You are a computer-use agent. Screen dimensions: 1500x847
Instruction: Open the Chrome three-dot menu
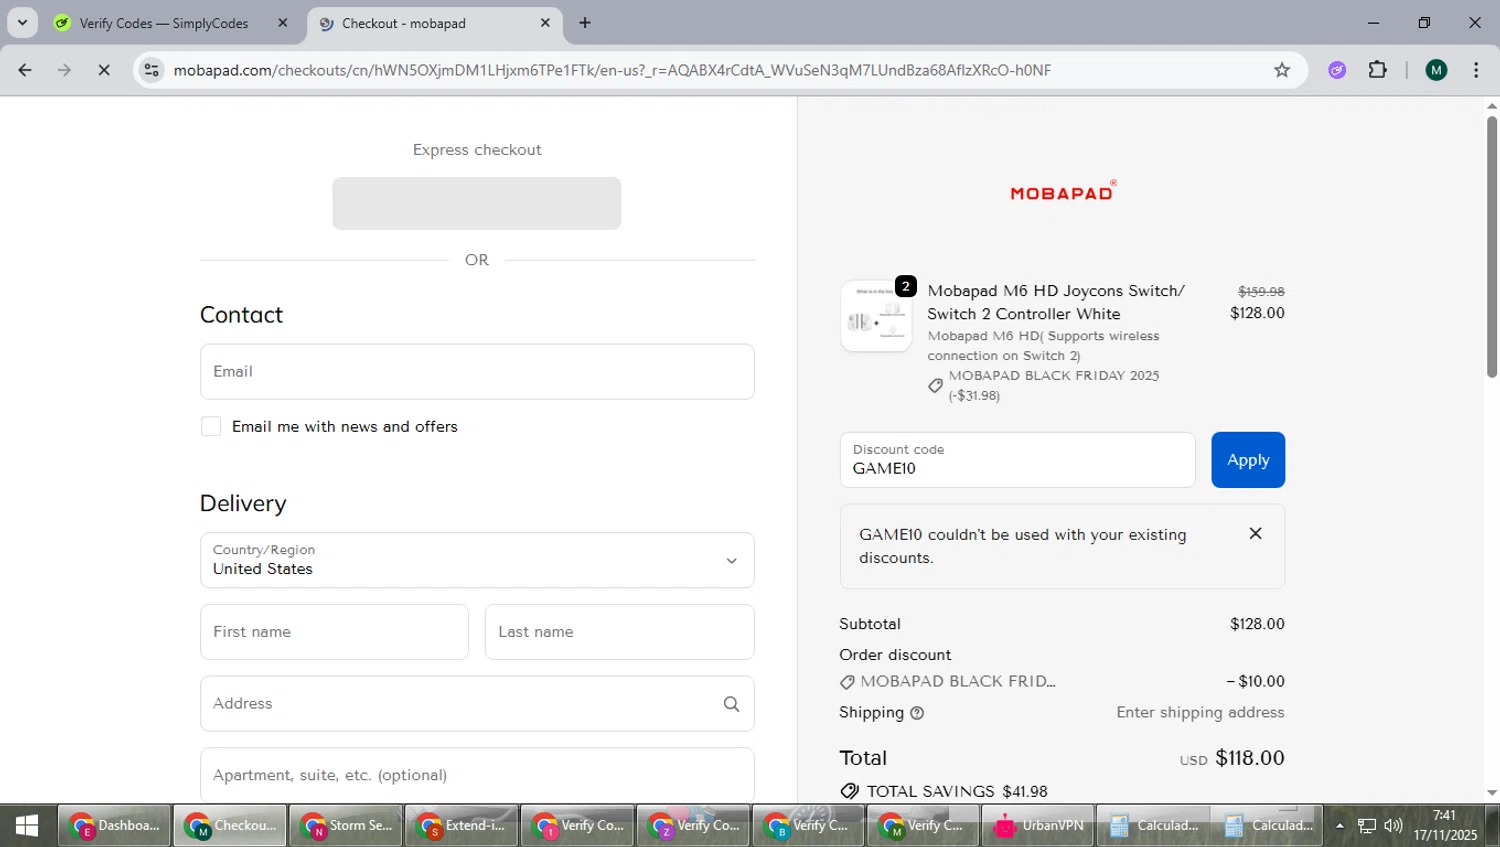pos(1476,70)
